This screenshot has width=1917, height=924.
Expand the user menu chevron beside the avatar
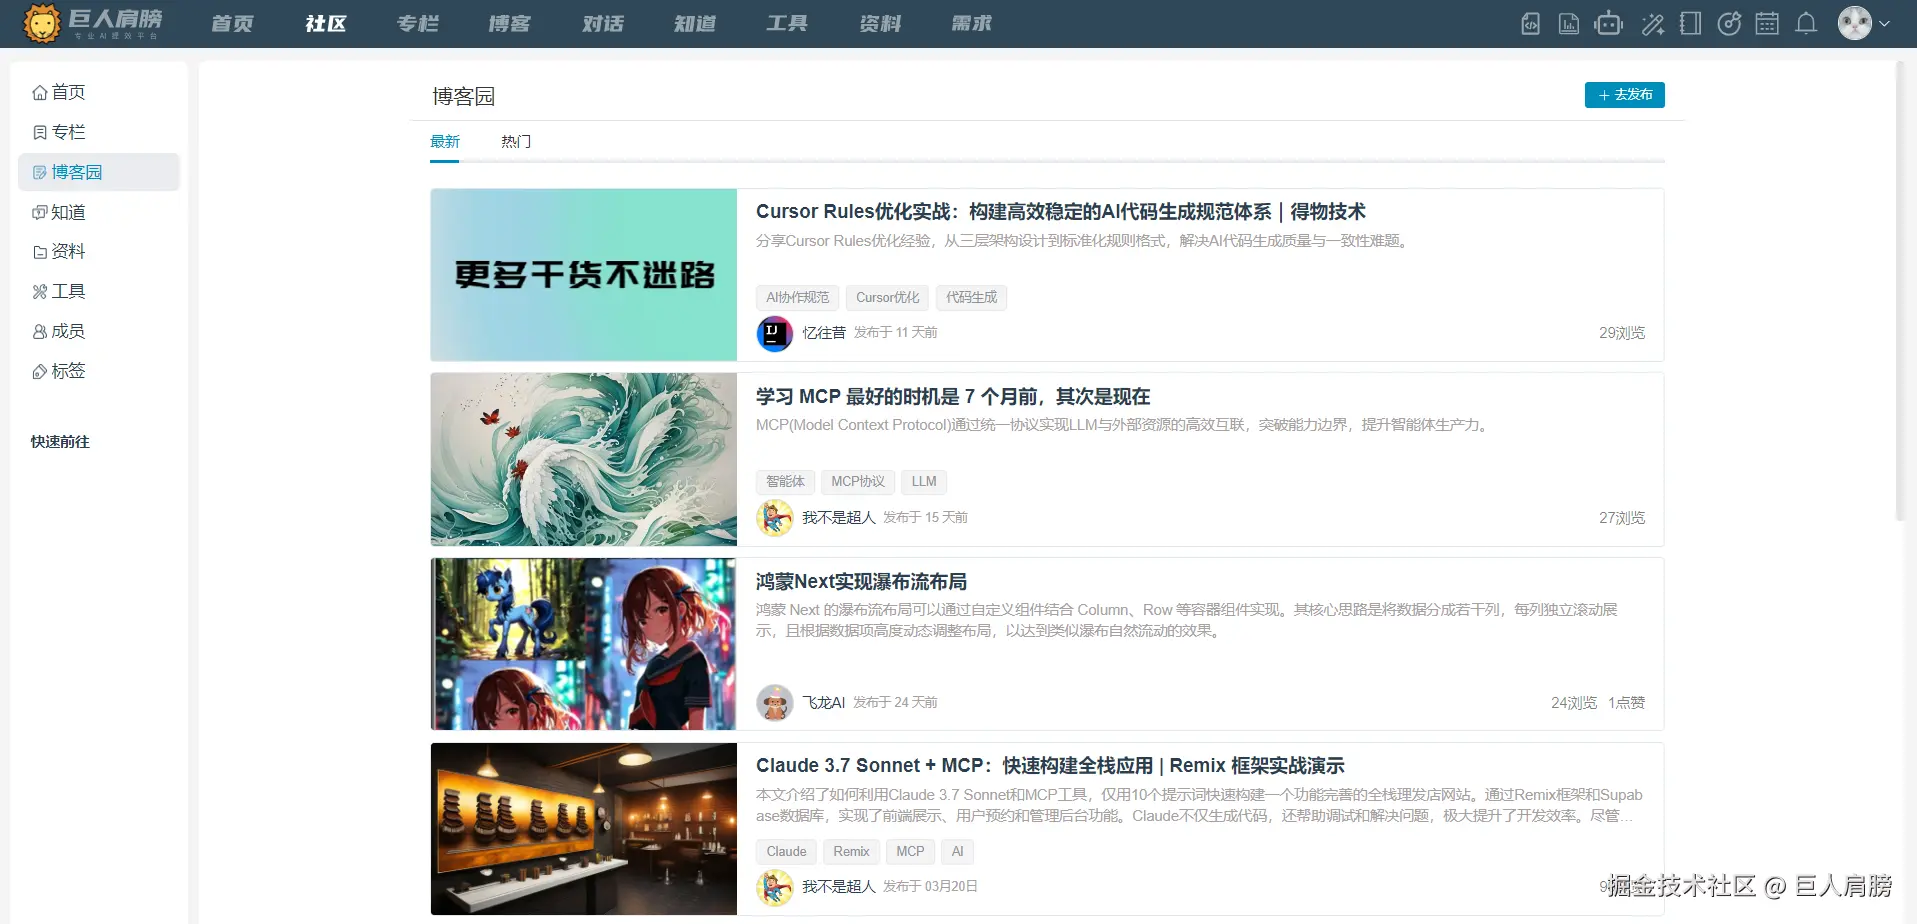1884,24
